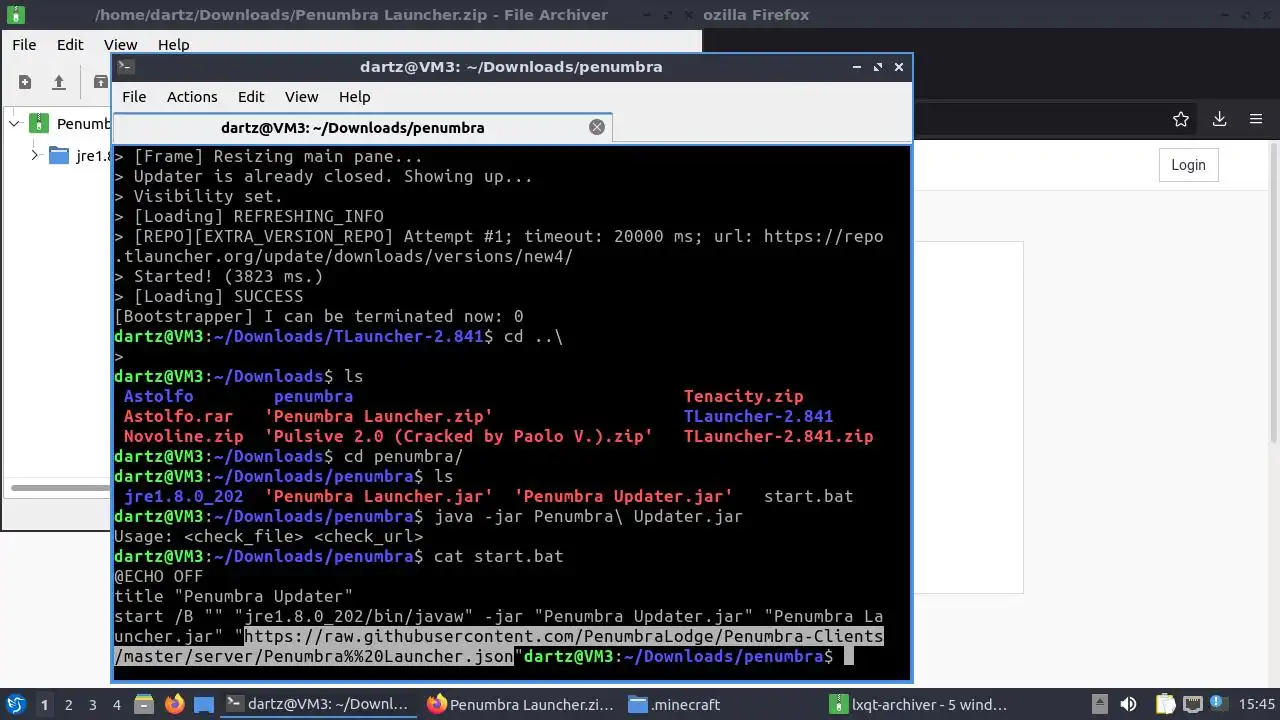Click the green Penumbra zip archive icon in tree
This screenshot has width=1280, height=720.
pyautogui.click(x=39, y=123)
